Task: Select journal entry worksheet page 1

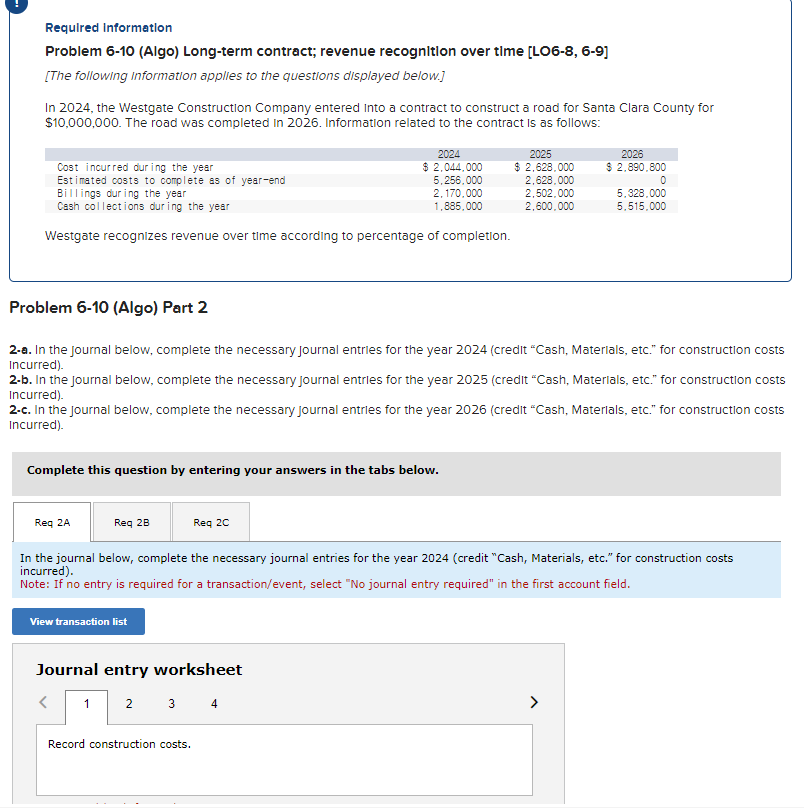Action: click(x=85, y=704)
